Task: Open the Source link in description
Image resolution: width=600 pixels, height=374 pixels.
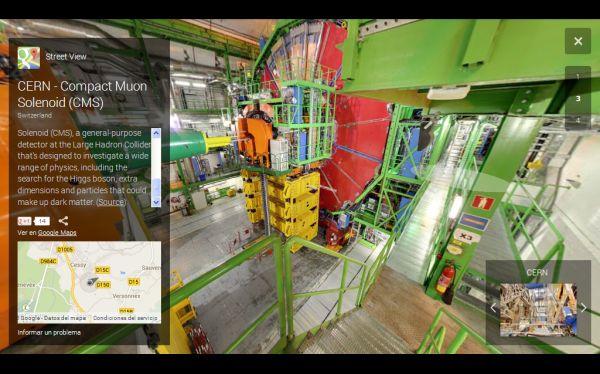Action: pos(111,202)
